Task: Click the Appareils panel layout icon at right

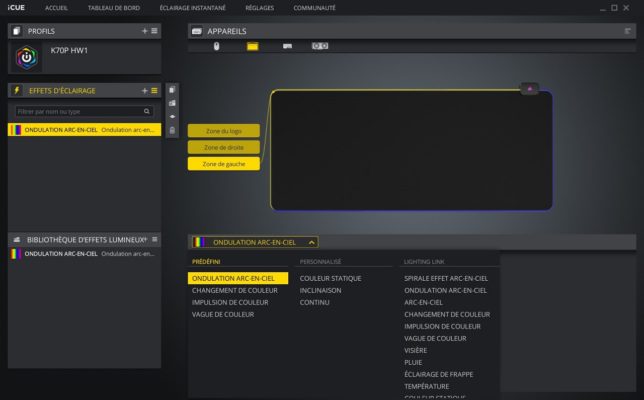Action: point(627,31)
